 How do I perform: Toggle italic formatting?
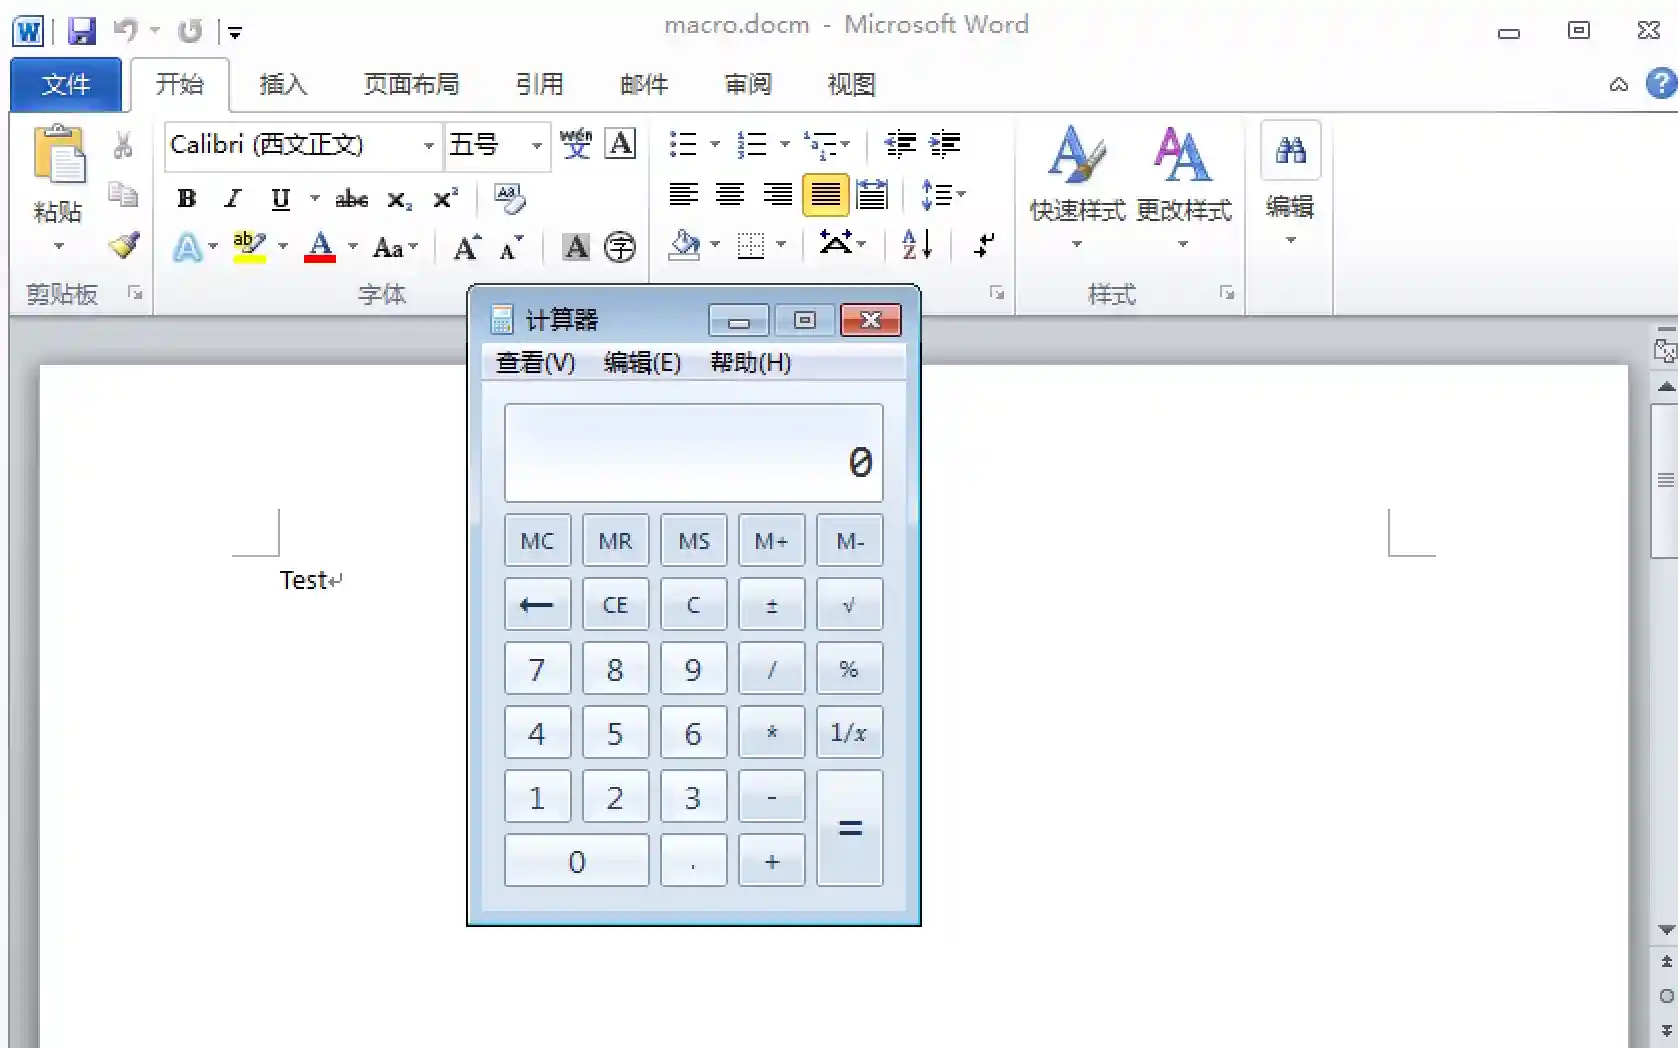pos(233,198)
